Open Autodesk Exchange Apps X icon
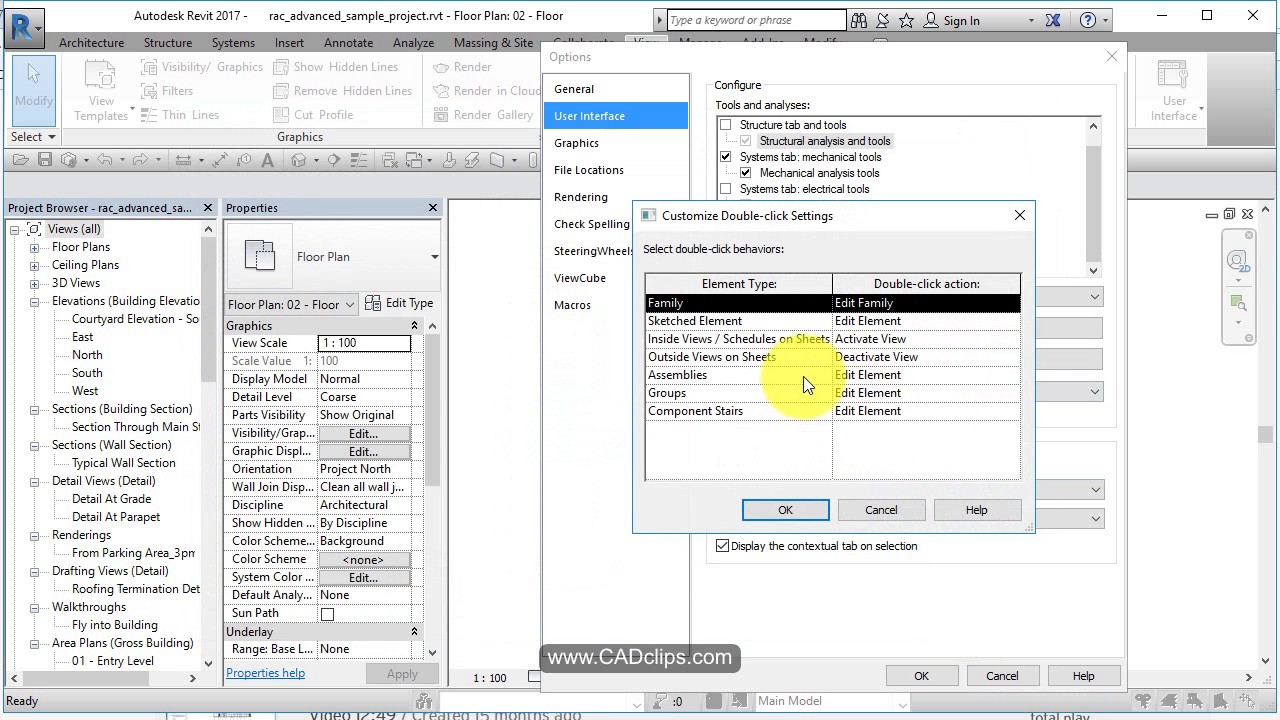1280x720 pixels. 1053,20
